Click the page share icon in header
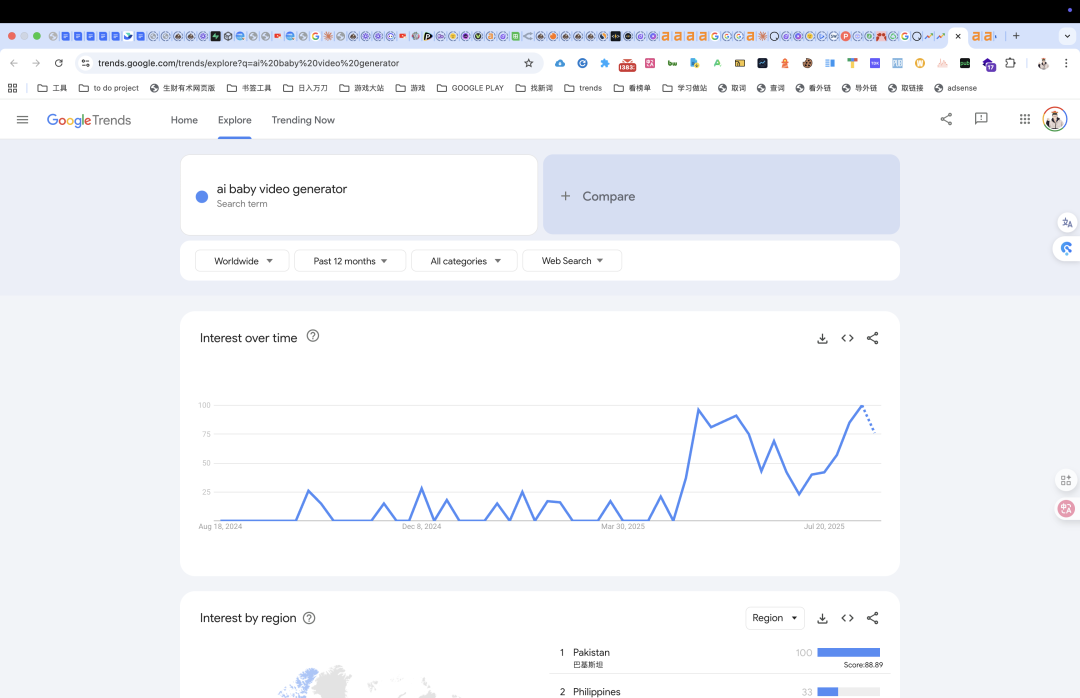The width and height of the screenshot is (1080, 698). (x=946, y=119)
